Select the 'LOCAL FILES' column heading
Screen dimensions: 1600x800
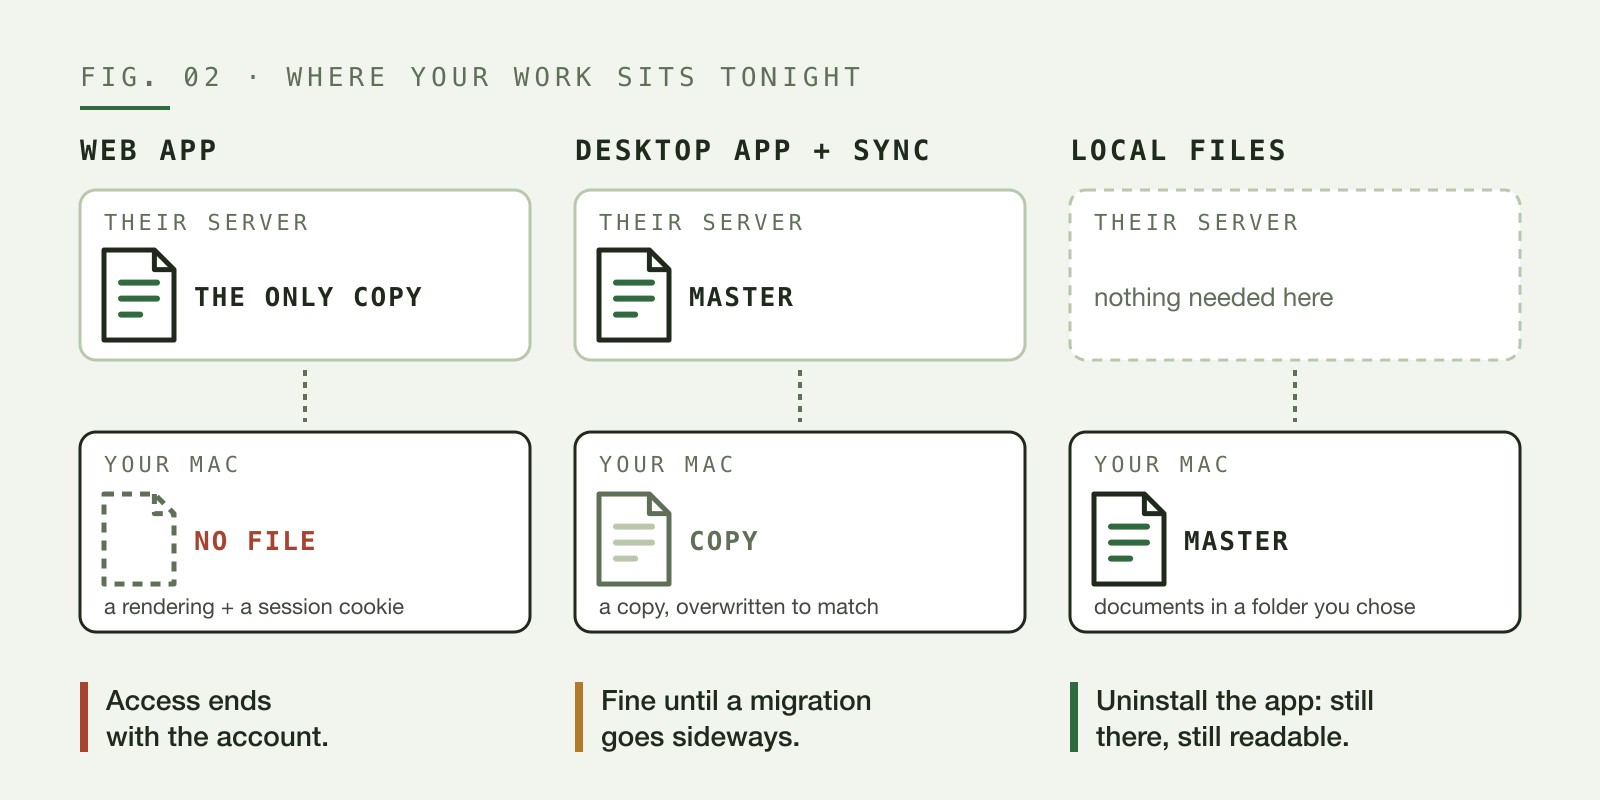pyautogui.click(x=1178, y=151)
